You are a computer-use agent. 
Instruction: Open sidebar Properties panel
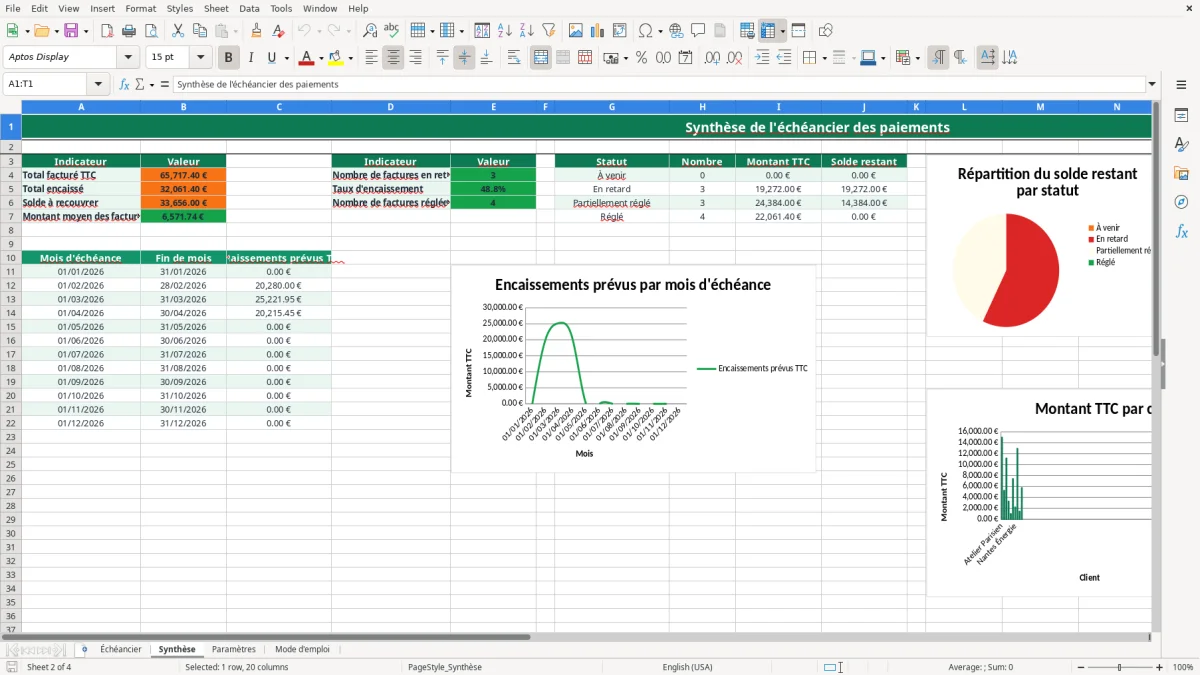pos(1181,115)
